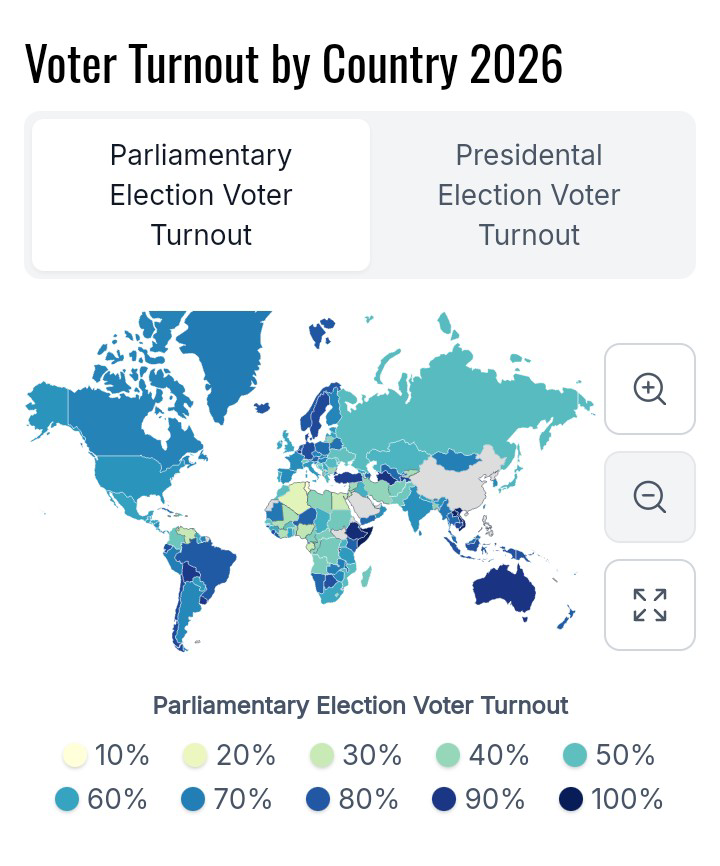Select the 20% legend color swatch
Screen dimensions: 720x866
[x=195, y=756]
